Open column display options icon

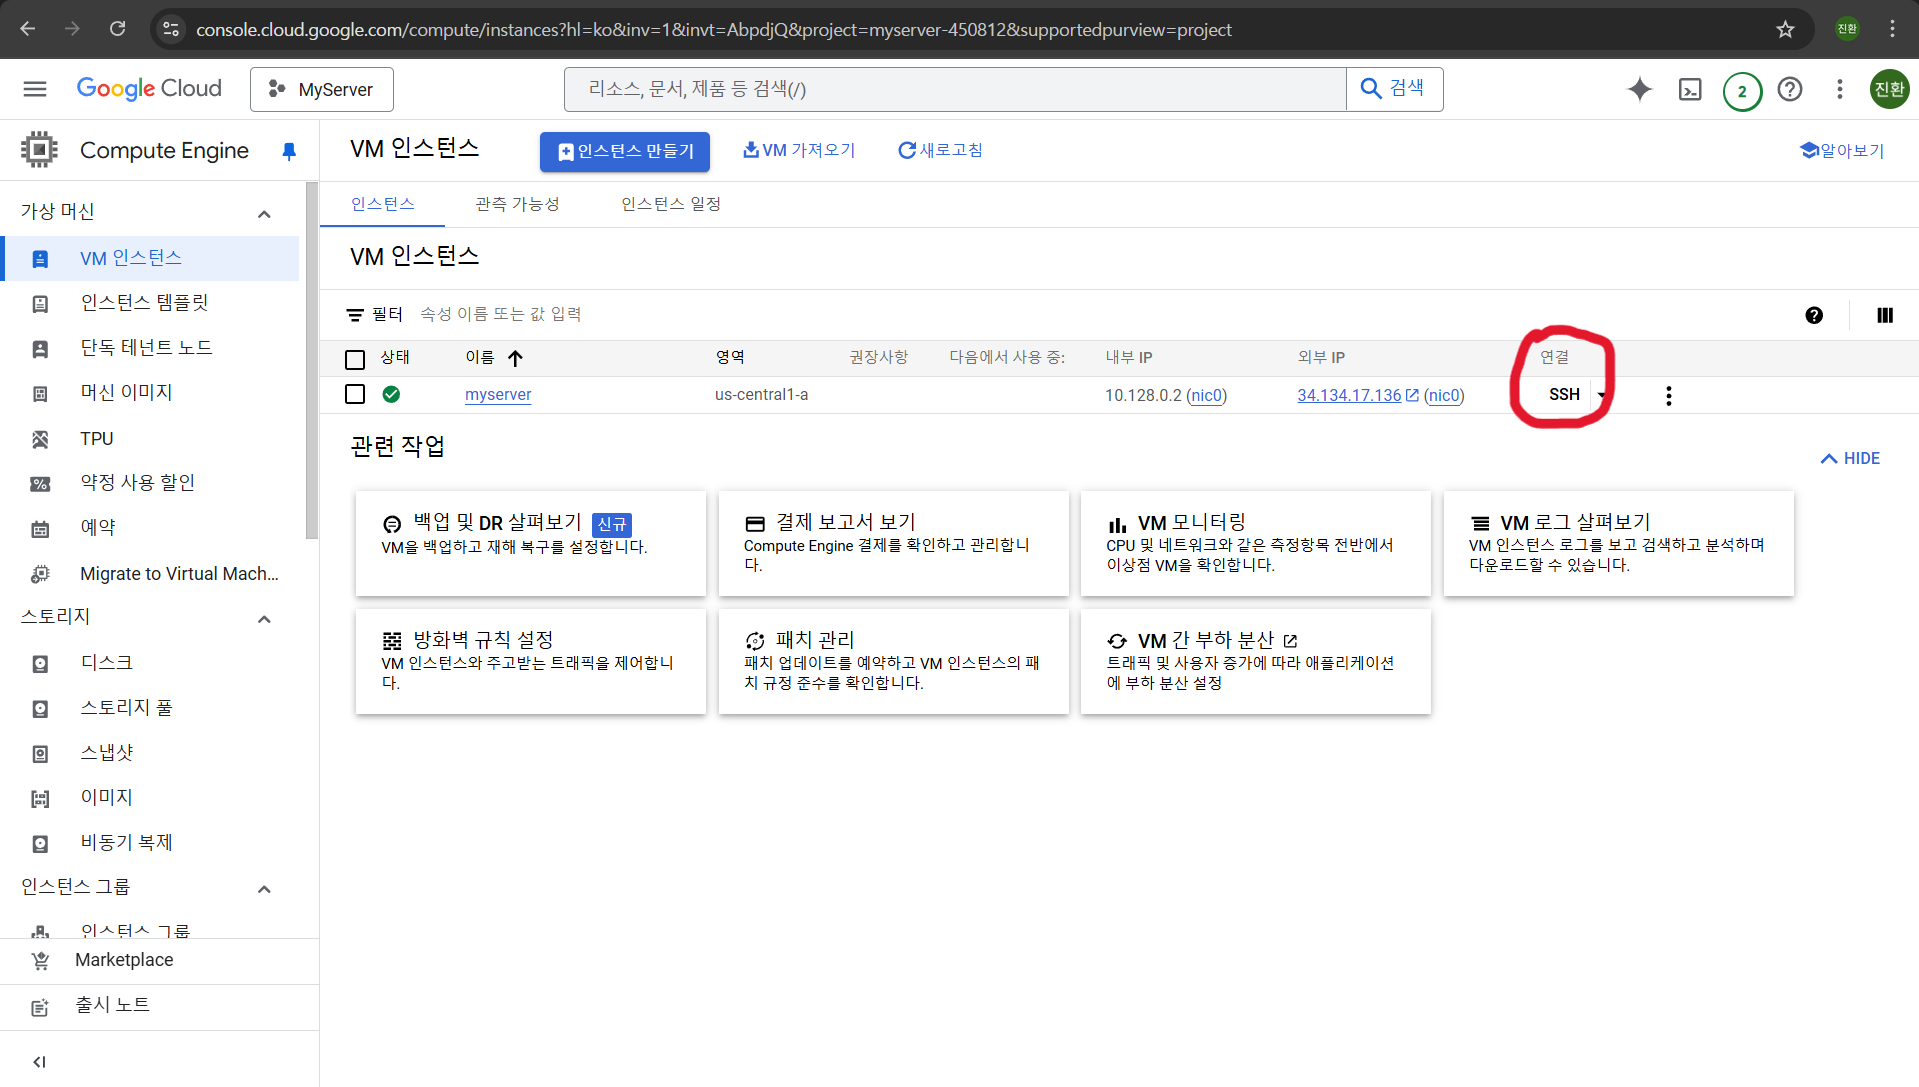click(1885, 315)
